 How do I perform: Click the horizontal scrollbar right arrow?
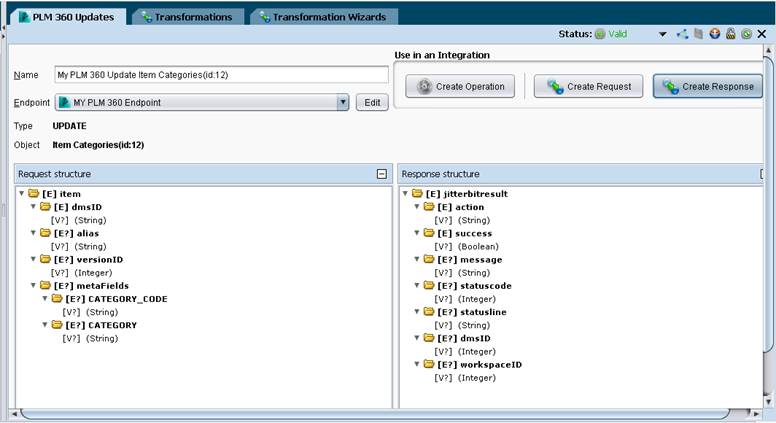[x=756, y=413]
